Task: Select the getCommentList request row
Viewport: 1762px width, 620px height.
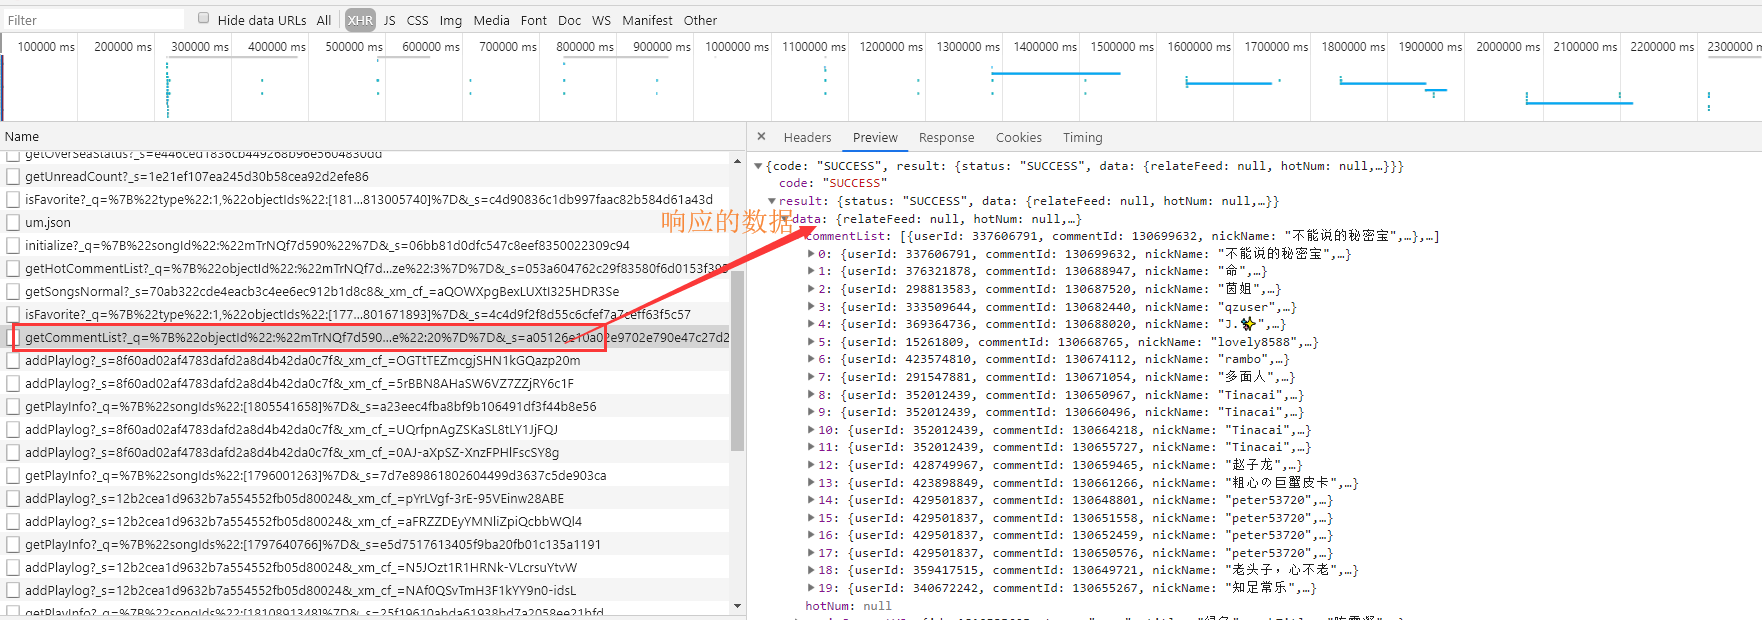Action: pos(366,337)
